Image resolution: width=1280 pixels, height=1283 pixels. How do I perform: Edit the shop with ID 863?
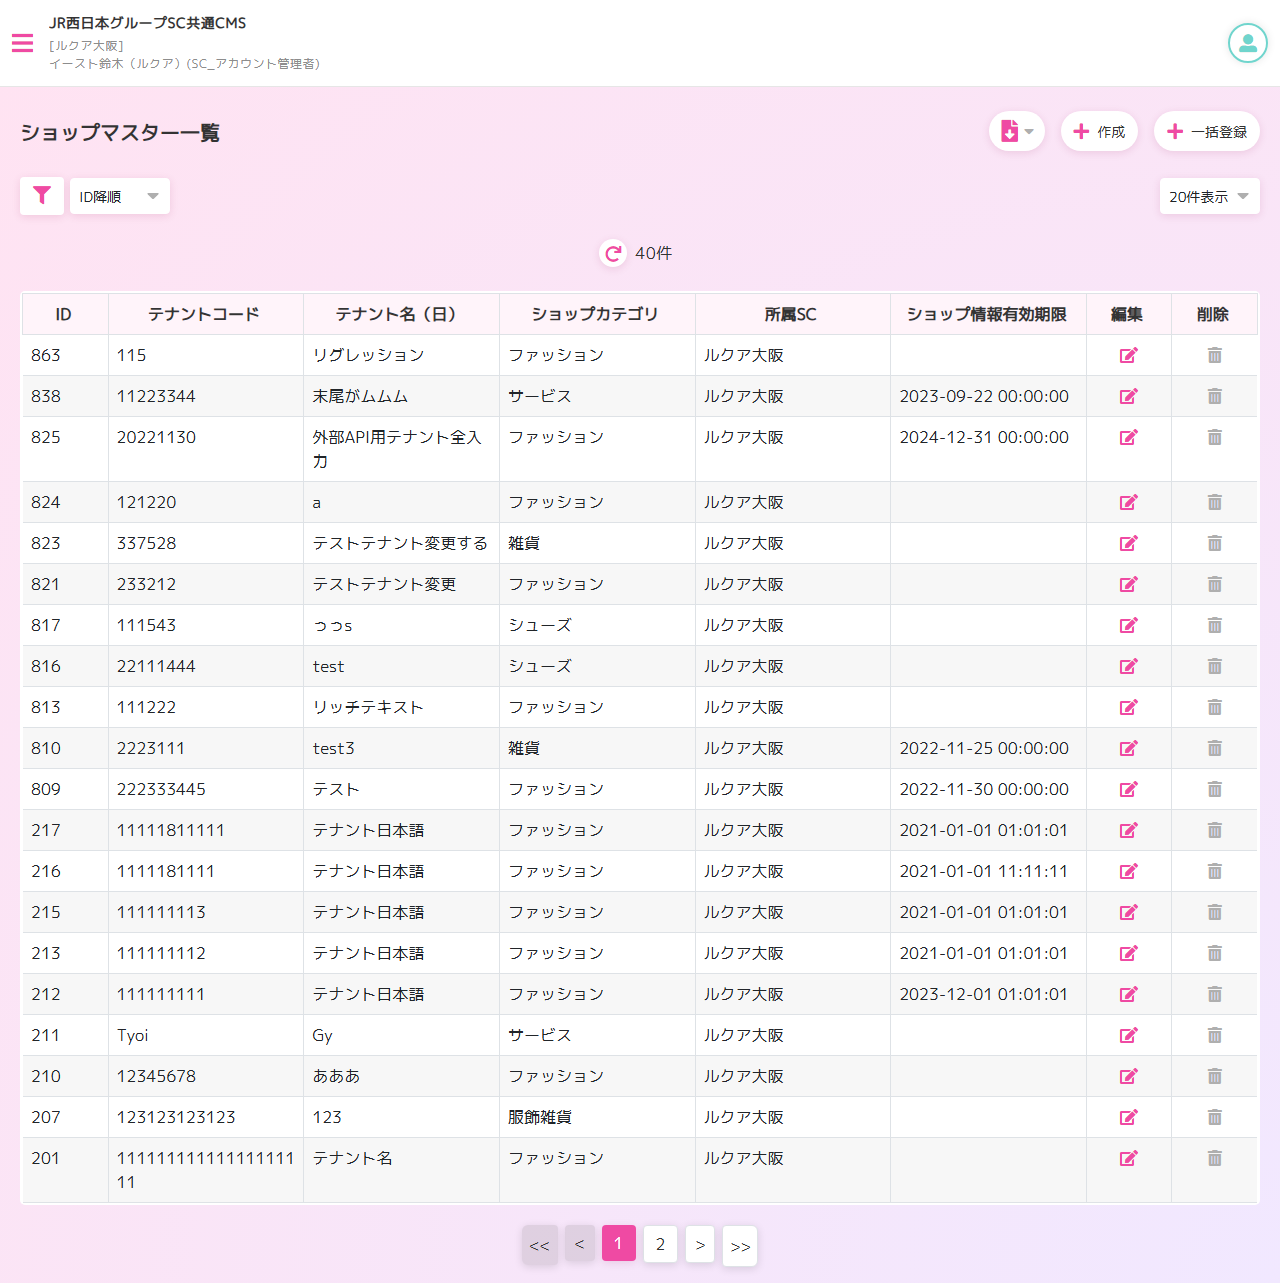click(1128, 355)
